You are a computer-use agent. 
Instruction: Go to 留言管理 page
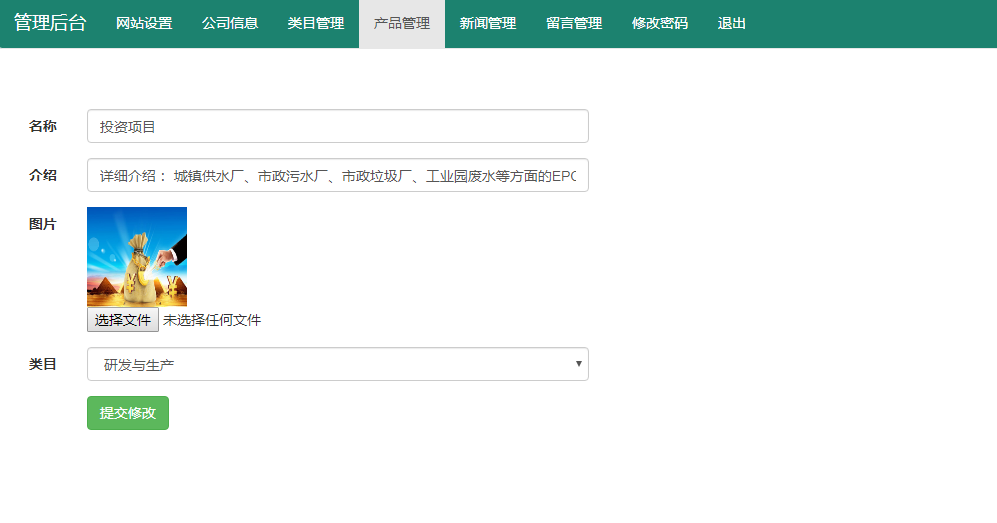[574, 24]
